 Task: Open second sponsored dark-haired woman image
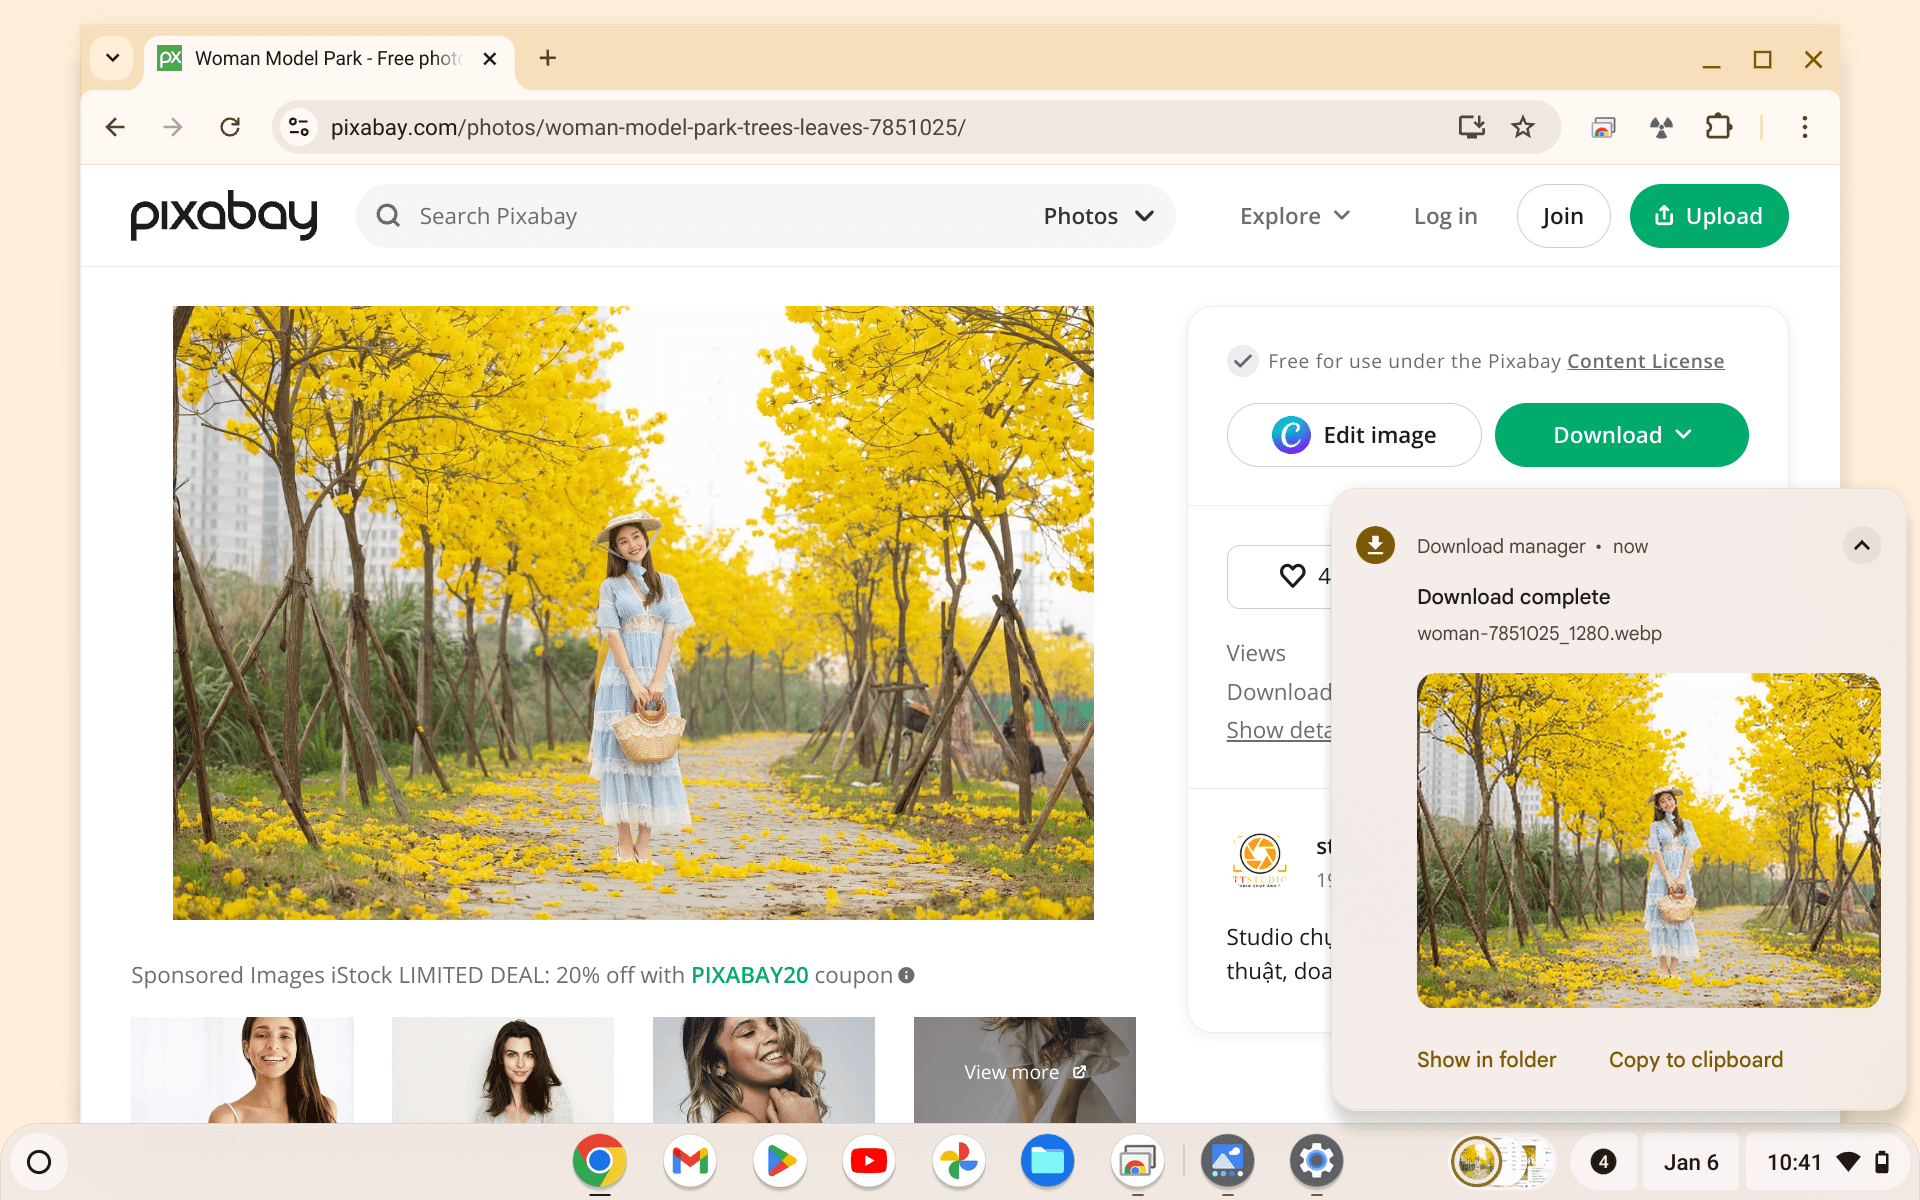point(503,1069)
